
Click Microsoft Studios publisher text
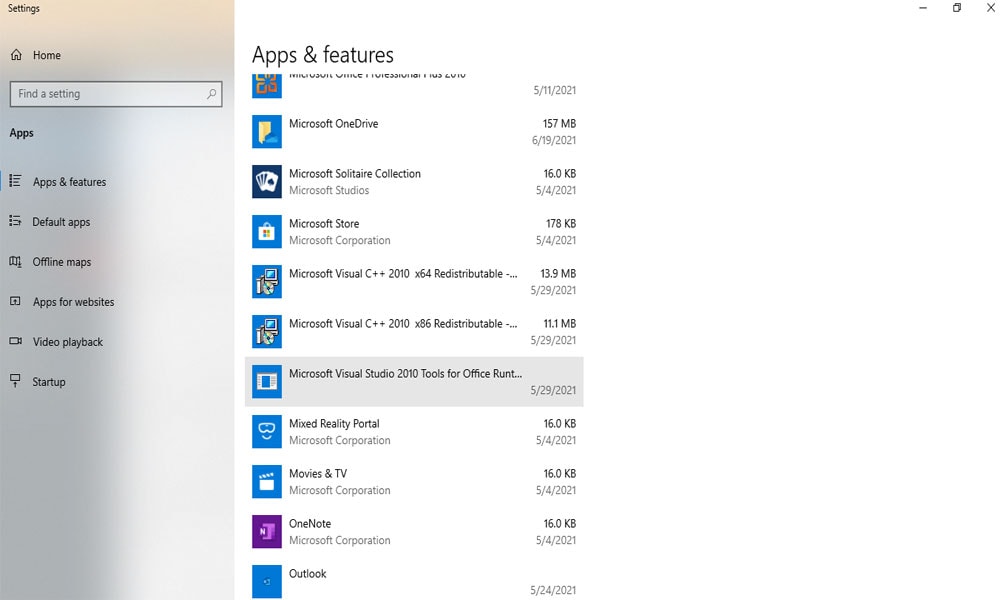329,191
